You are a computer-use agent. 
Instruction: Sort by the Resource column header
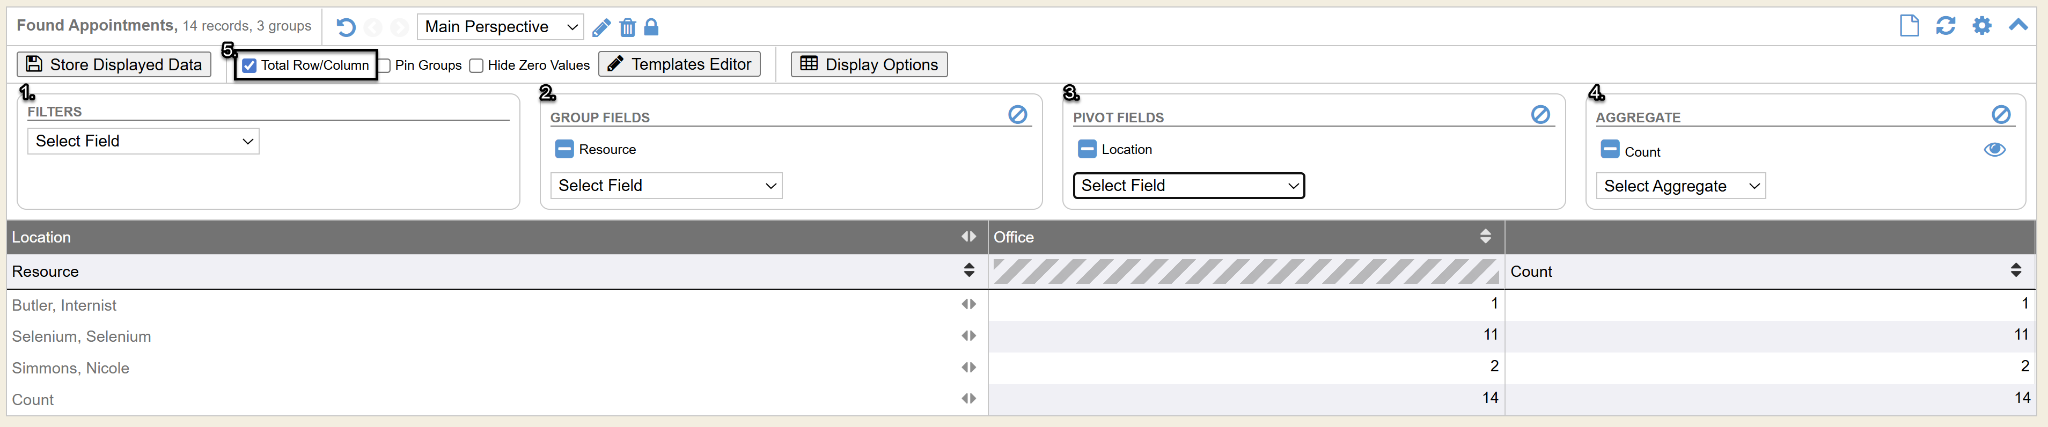(x=968, y=271)
